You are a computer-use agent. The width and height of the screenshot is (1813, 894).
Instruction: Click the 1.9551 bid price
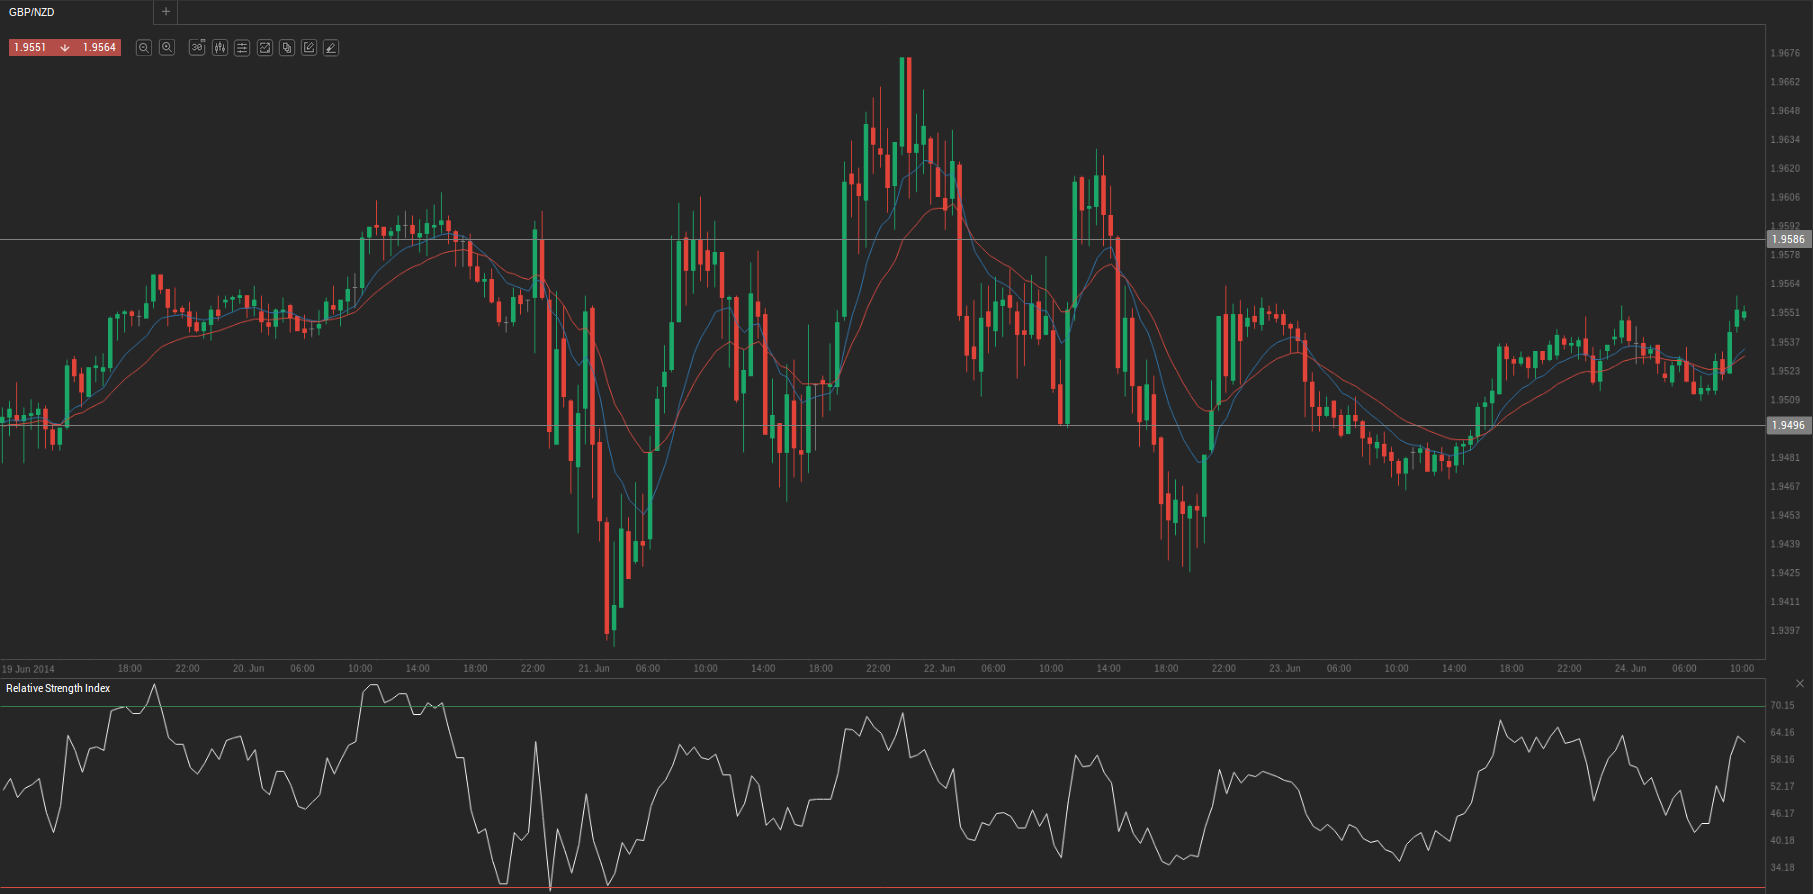[30, 48]
